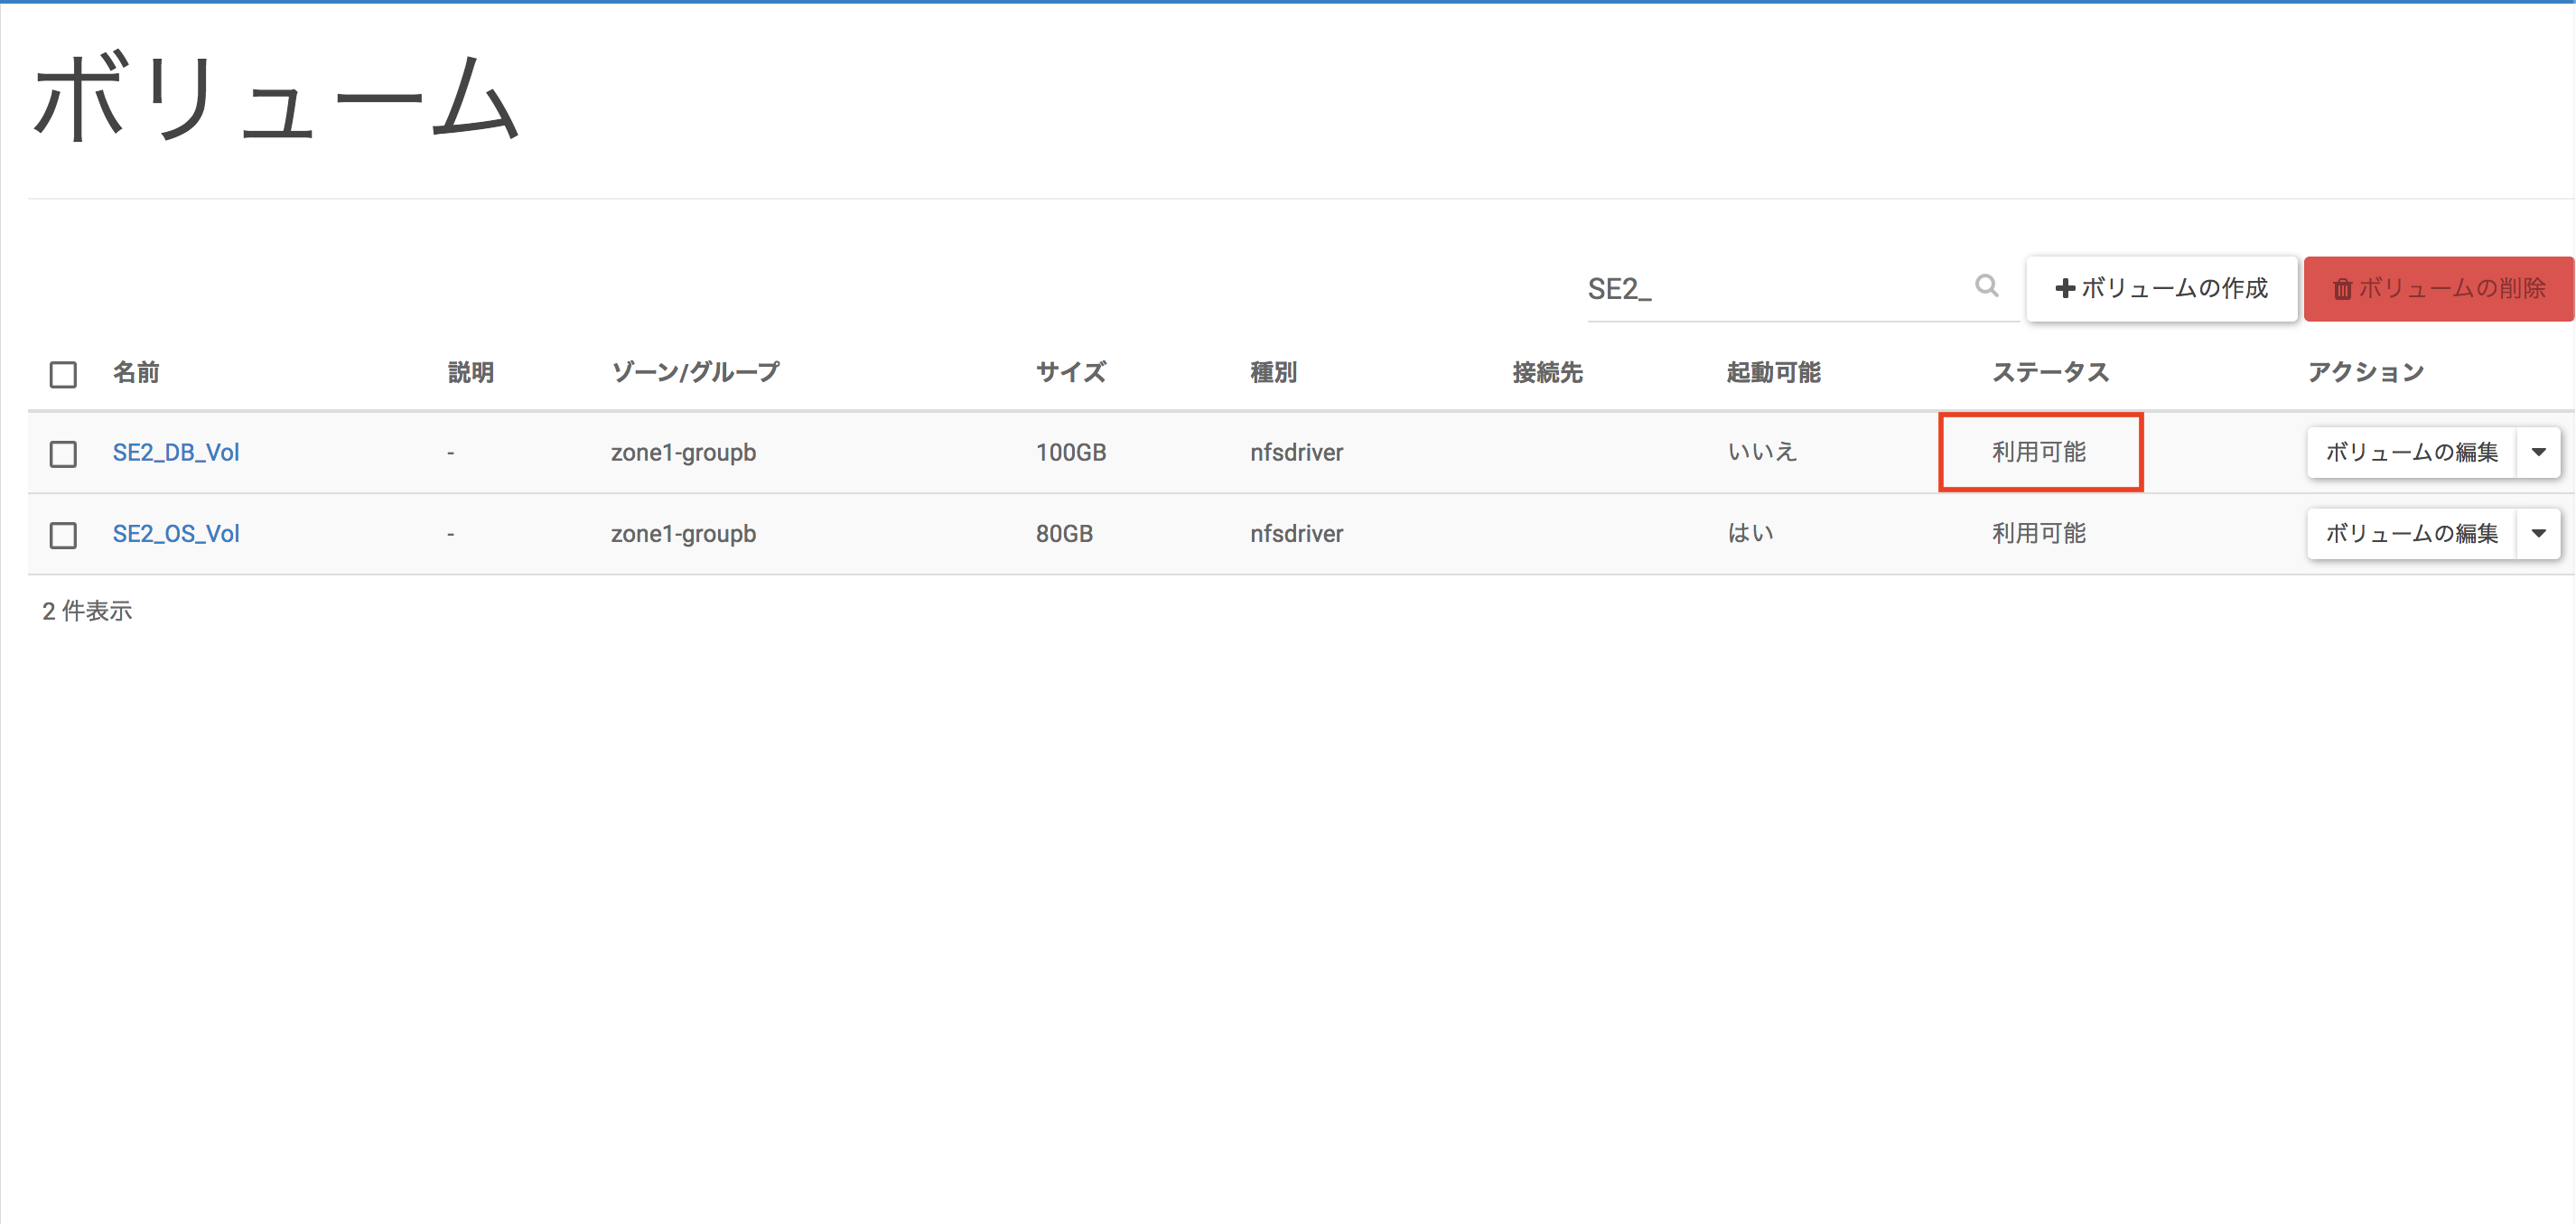Click the サイズ column header
2576x1224 pixels.
tap(1070, 373)
